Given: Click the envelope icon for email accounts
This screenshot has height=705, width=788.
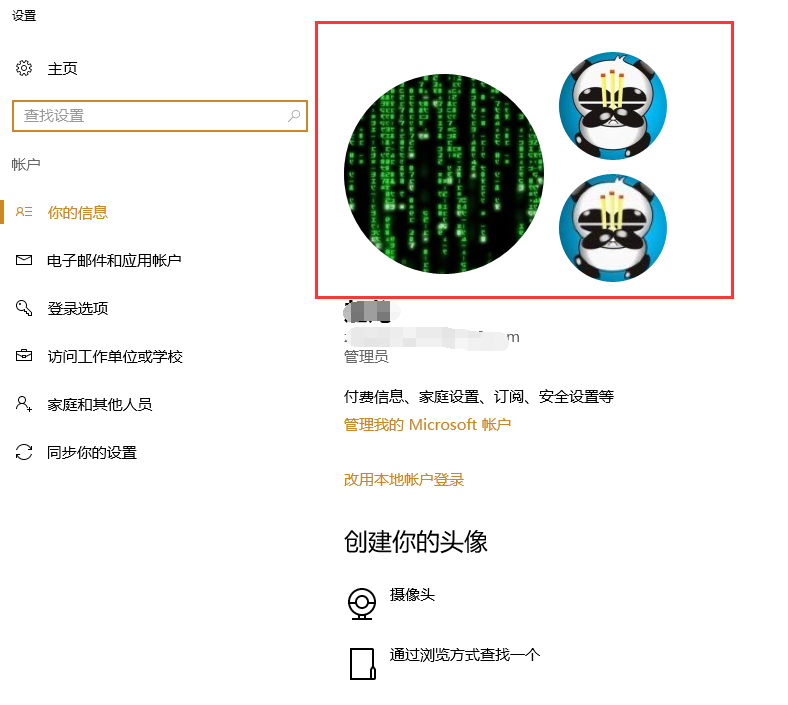Looking at the screenshot, I should tap(24, 260).
